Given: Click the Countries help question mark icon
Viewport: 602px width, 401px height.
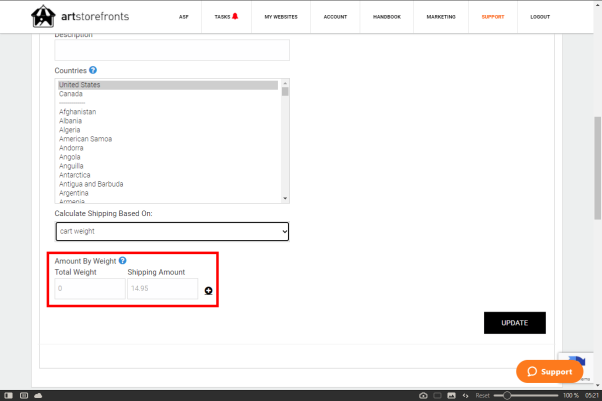Looking at the screenshot, I should pos(93,71).
